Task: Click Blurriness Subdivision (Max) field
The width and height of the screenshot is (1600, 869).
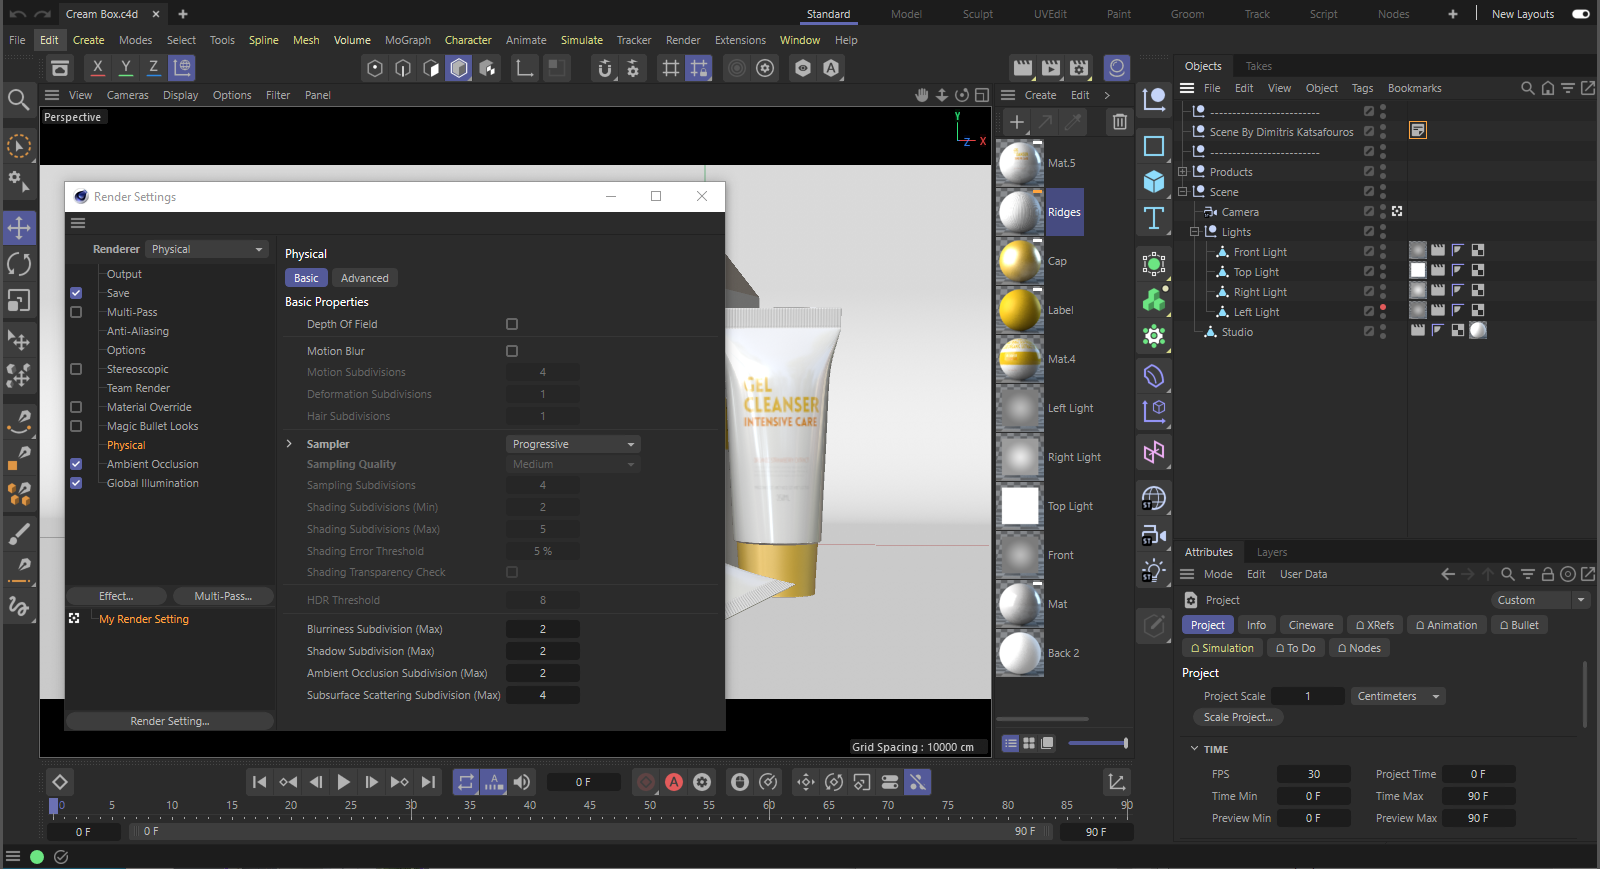Action: 542,629
